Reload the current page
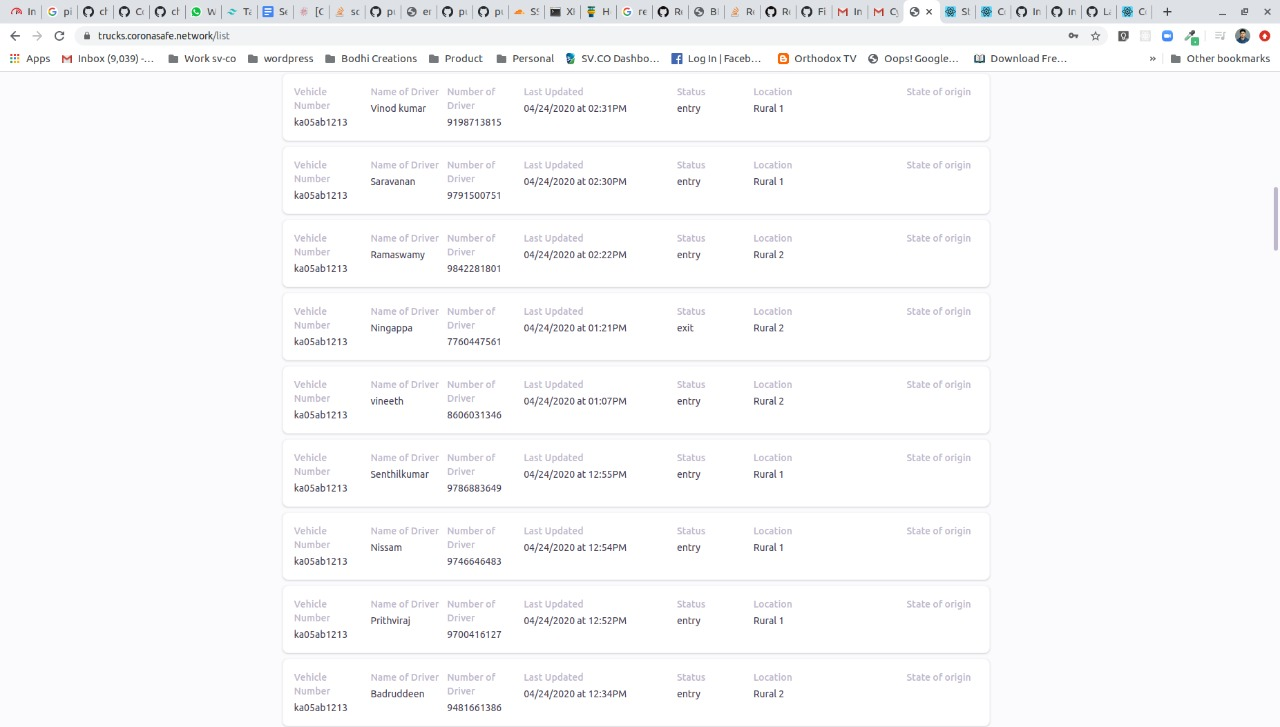The width and height of the screenshot is (1280, 727). (x=59, y=35)
